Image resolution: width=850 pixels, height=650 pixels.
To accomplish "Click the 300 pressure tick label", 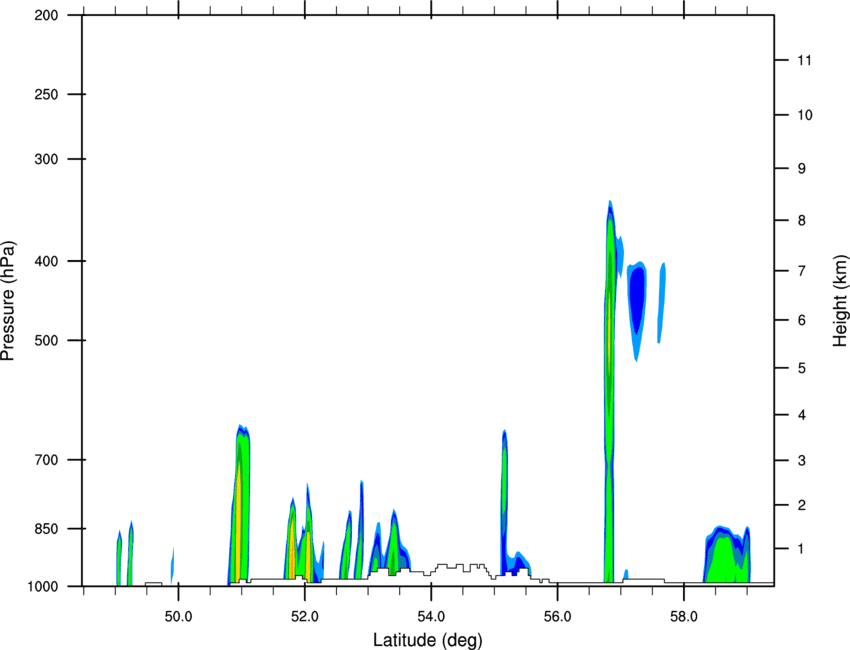I will click(47, 159).
